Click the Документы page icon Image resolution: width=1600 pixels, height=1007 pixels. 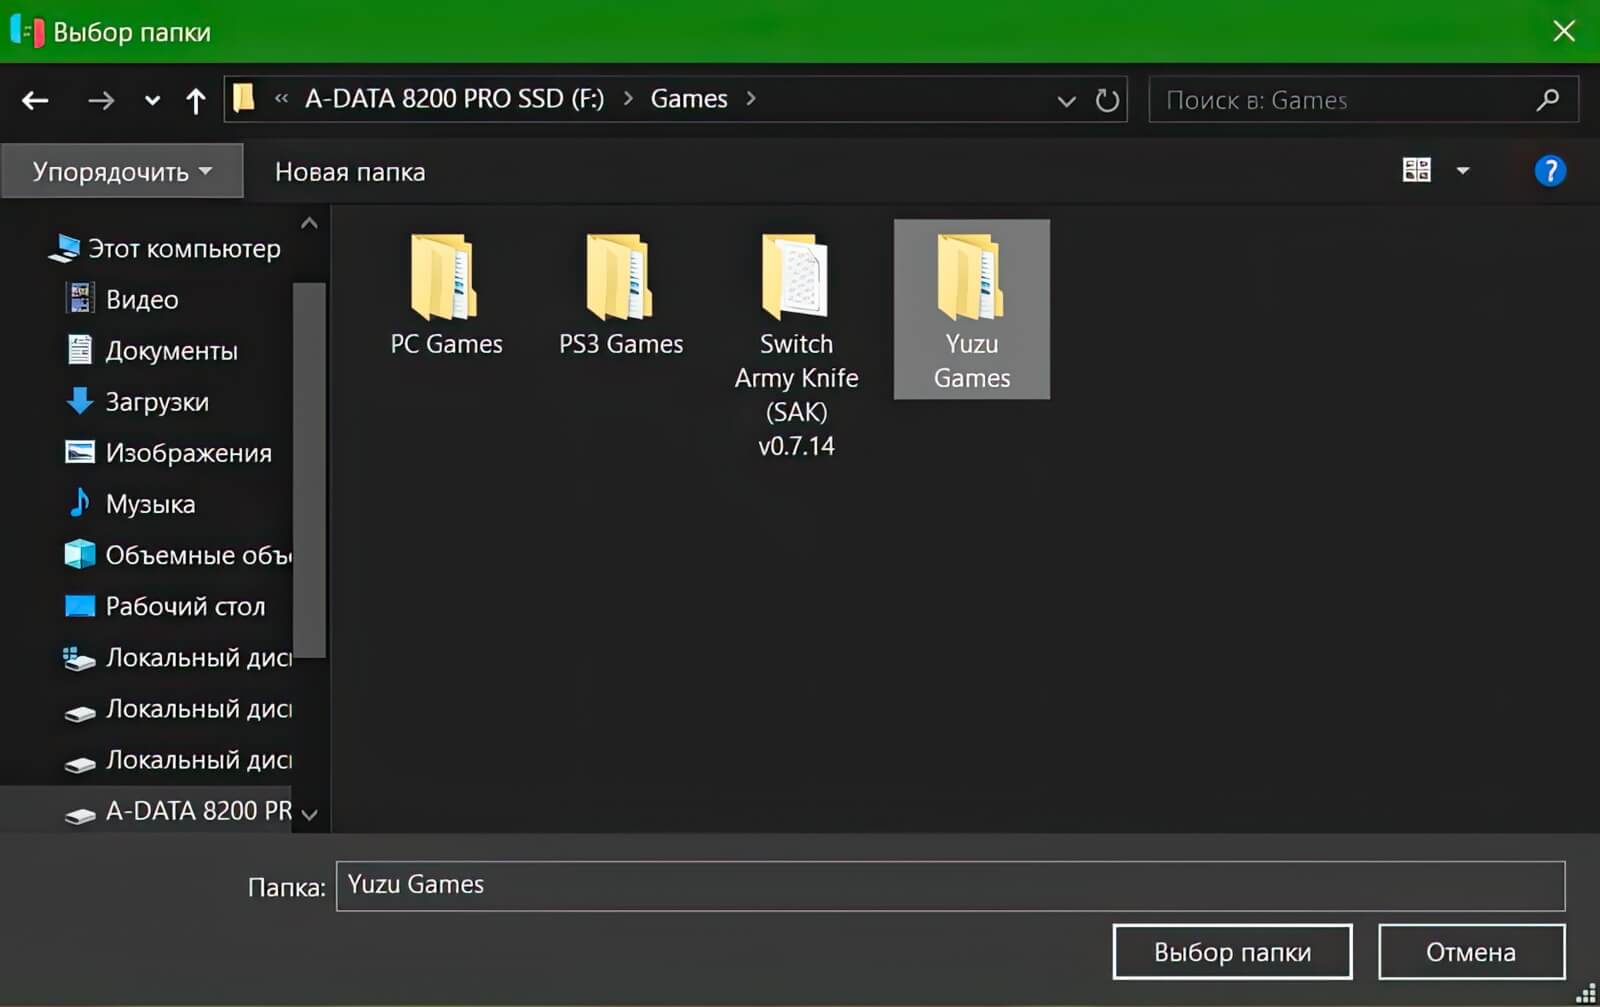[79, 349]
